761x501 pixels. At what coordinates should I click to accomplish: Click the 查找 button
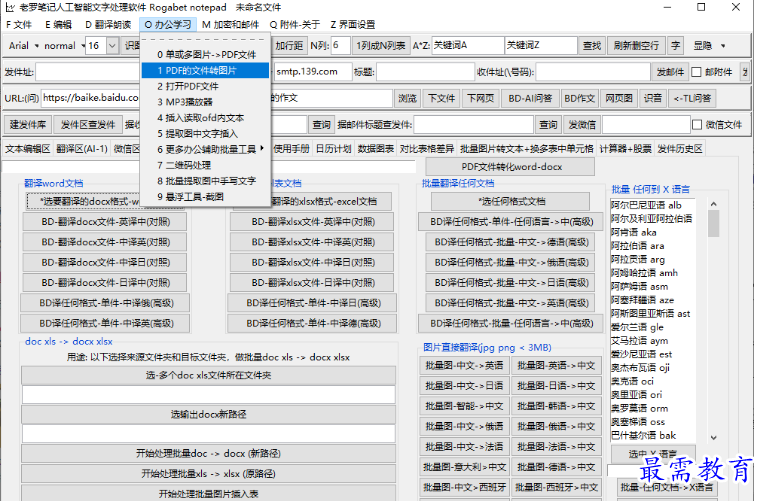[x=592, y=46]
